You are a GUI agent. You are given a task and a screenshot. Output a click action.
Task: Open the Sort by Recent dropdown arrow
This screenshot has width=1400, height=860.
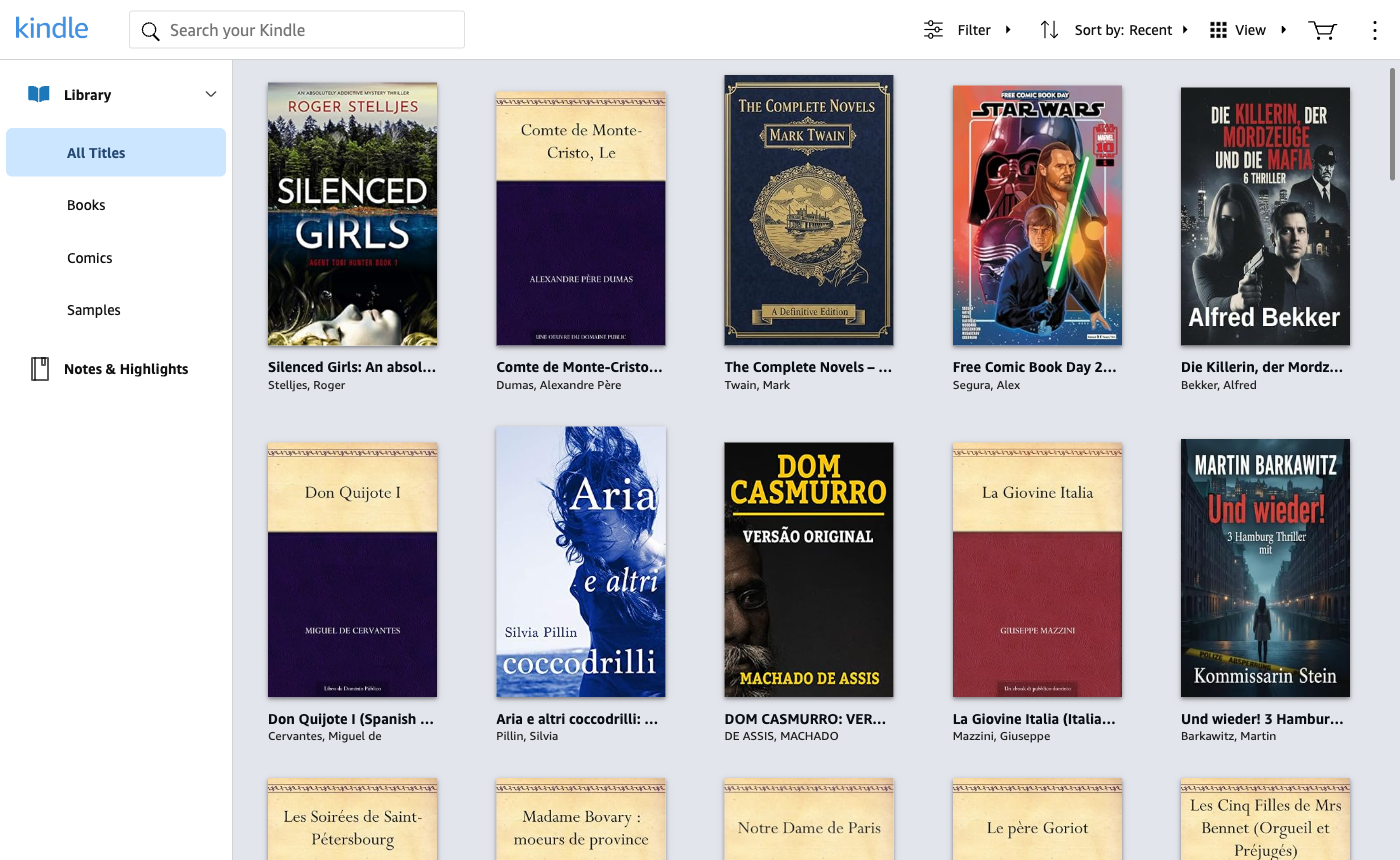pos(1185,30)
